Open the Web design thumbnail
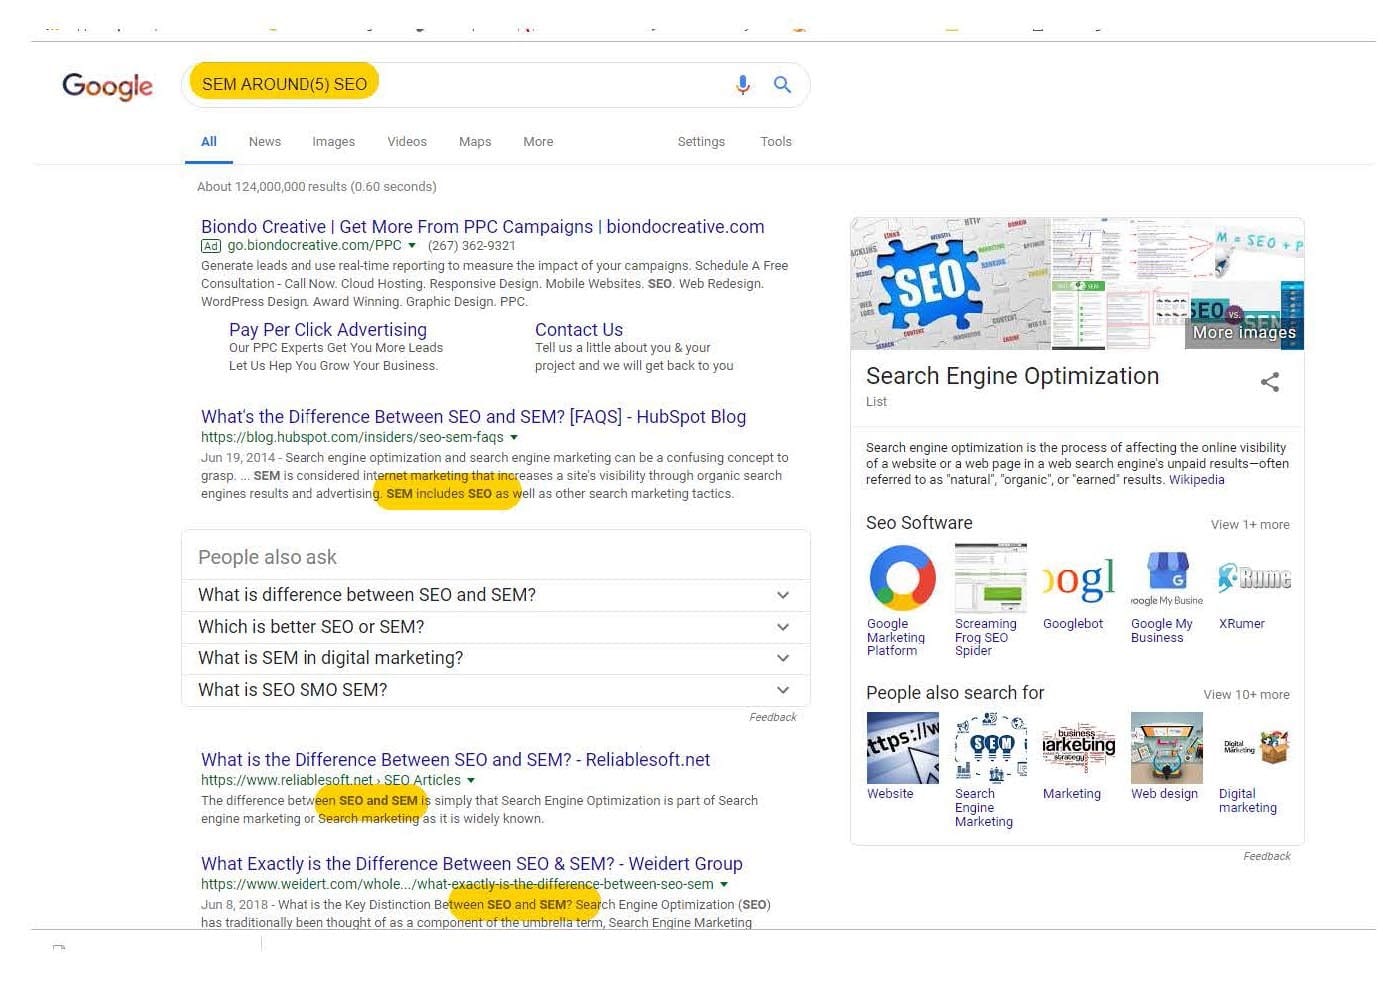 [x=1167, y=748]
